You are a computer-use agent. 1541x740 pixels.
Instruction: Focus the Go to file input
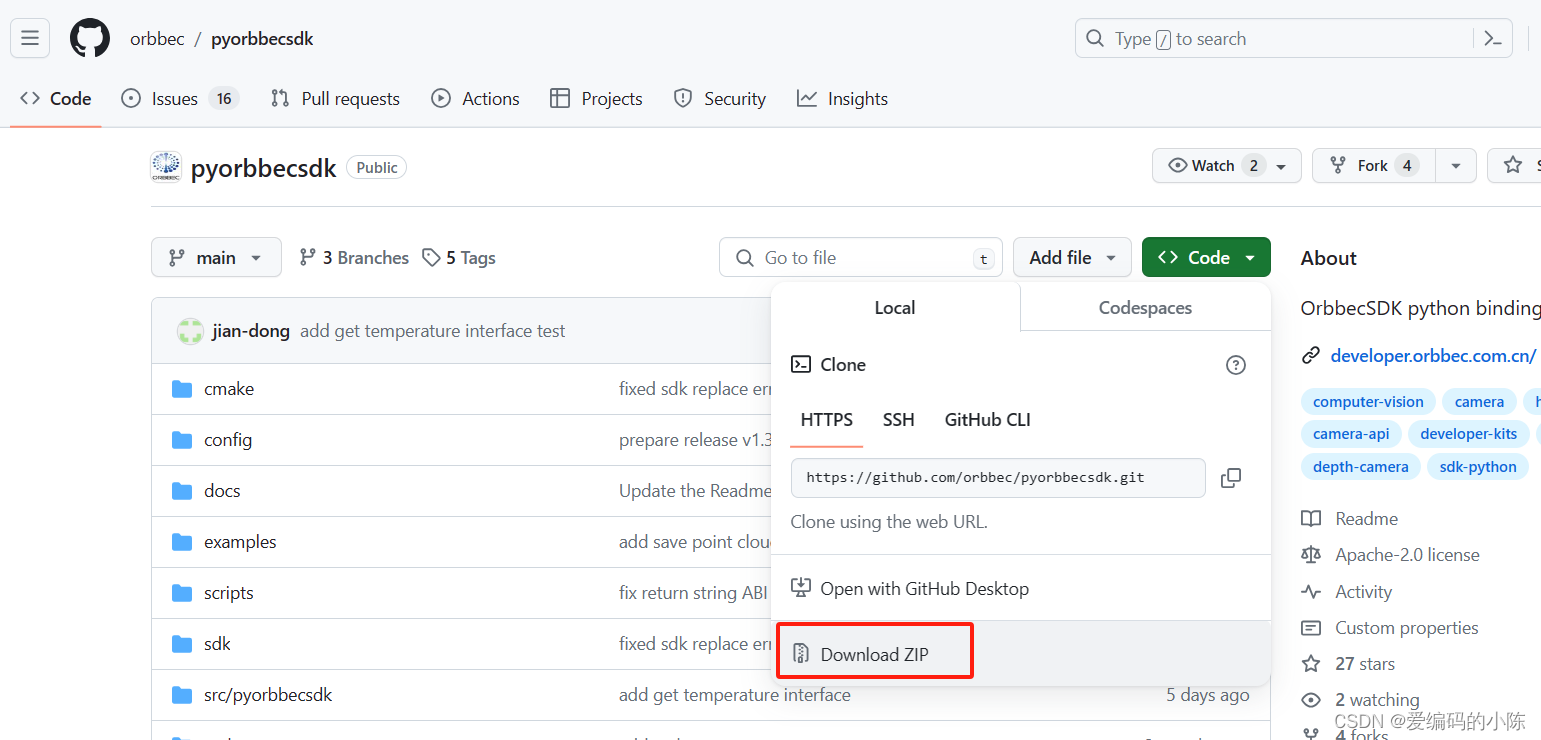(x=860, y=258)
